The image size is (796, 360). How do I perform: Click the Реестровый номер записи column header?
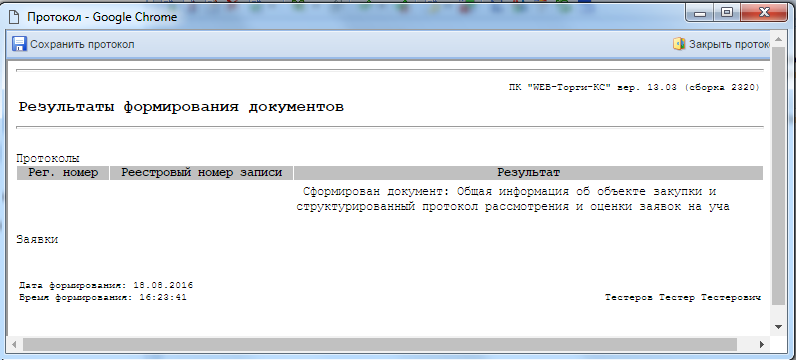[x=202, y=173]
